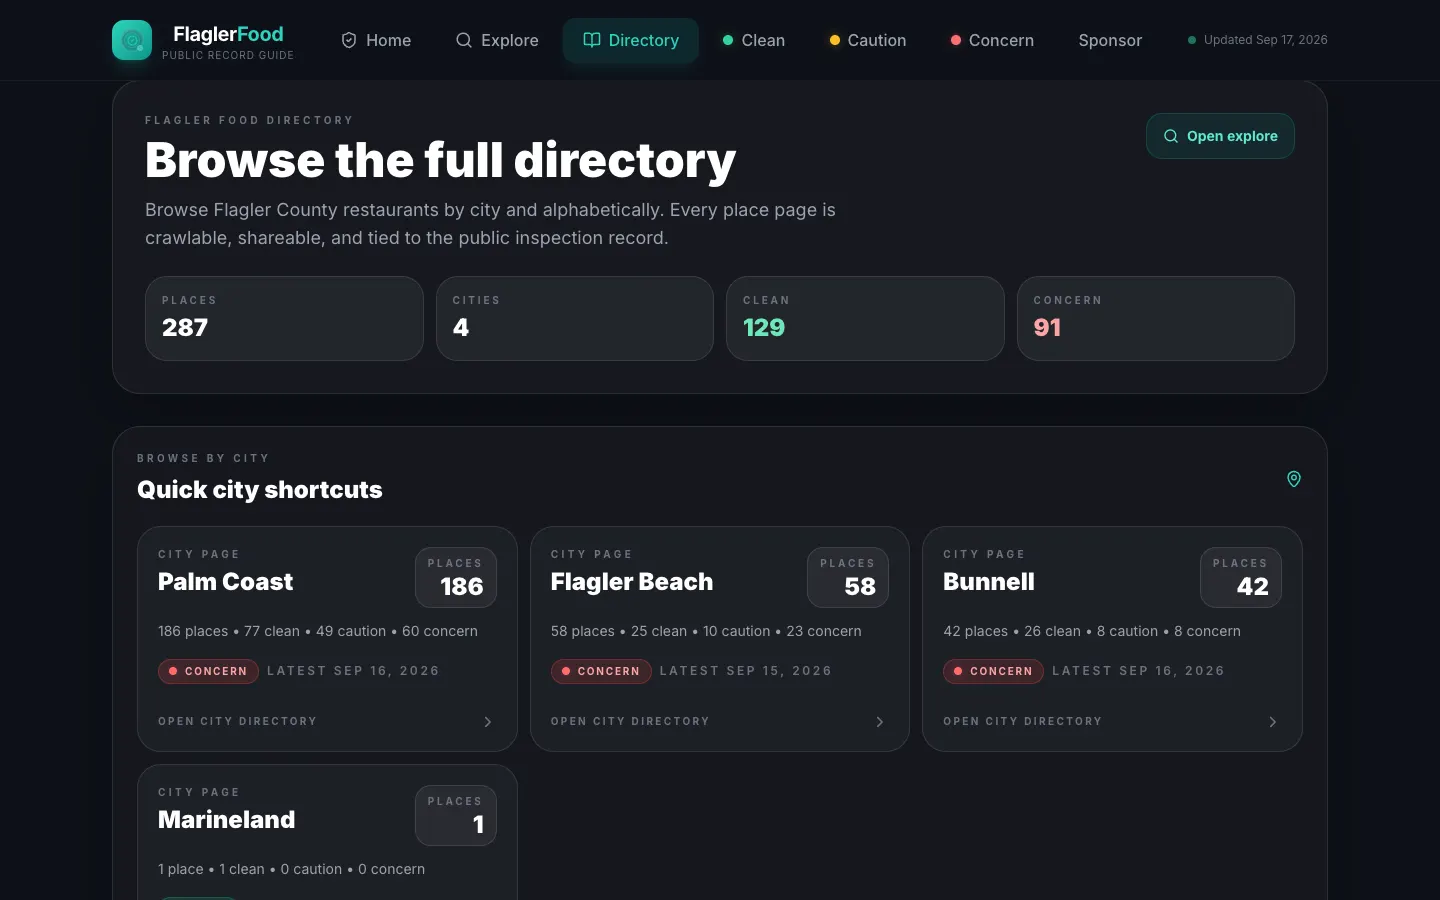
Task: Open the Caution nav link
Action: click(x=868, y=40)
